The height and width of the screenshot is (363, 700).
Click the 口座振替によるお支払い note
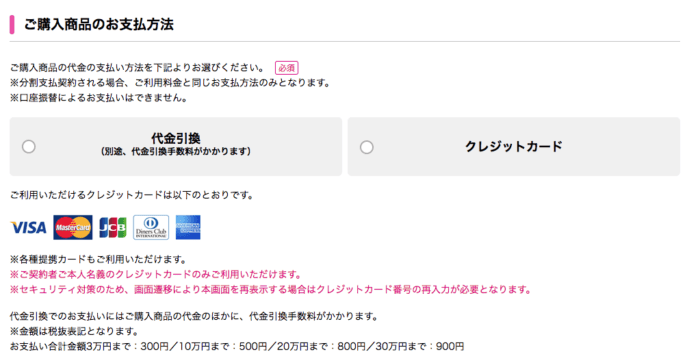[x=98, y=98]
